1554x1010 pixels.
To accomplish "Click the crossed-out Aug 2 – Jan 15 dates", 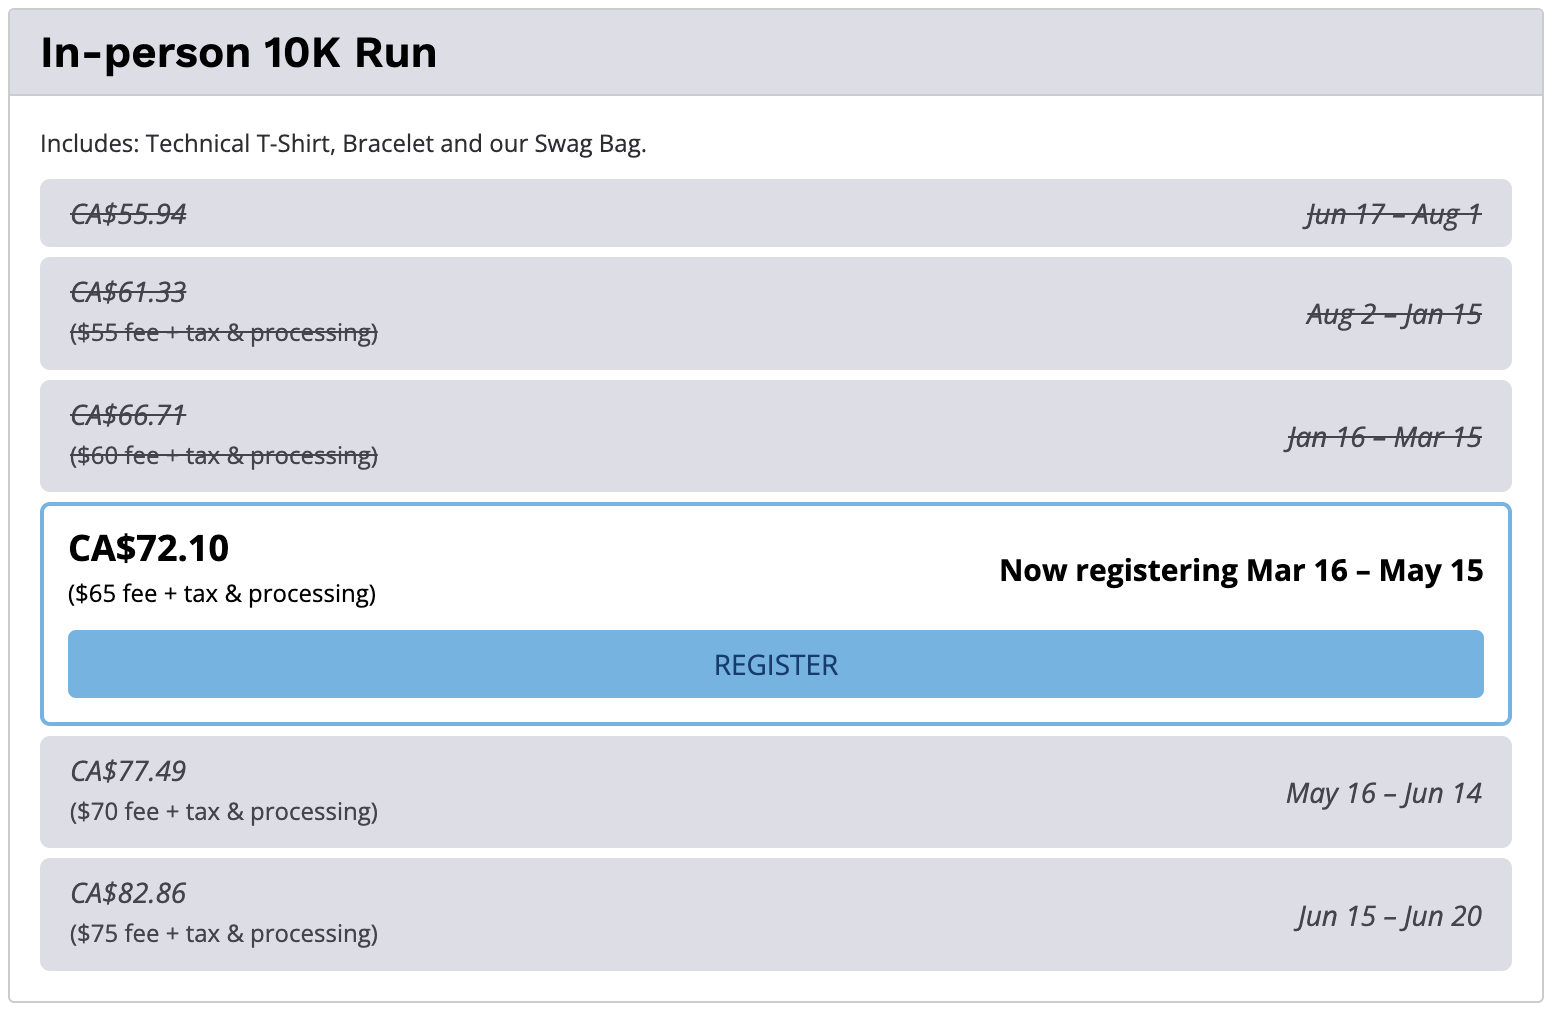I will coord(1393,314).
